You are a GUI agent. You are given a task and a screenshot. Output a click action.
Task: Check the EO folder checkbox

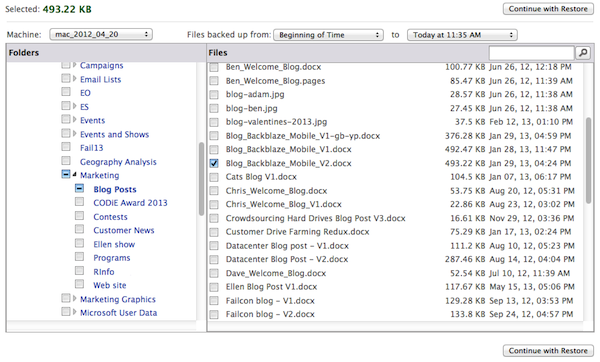point(66,92)
